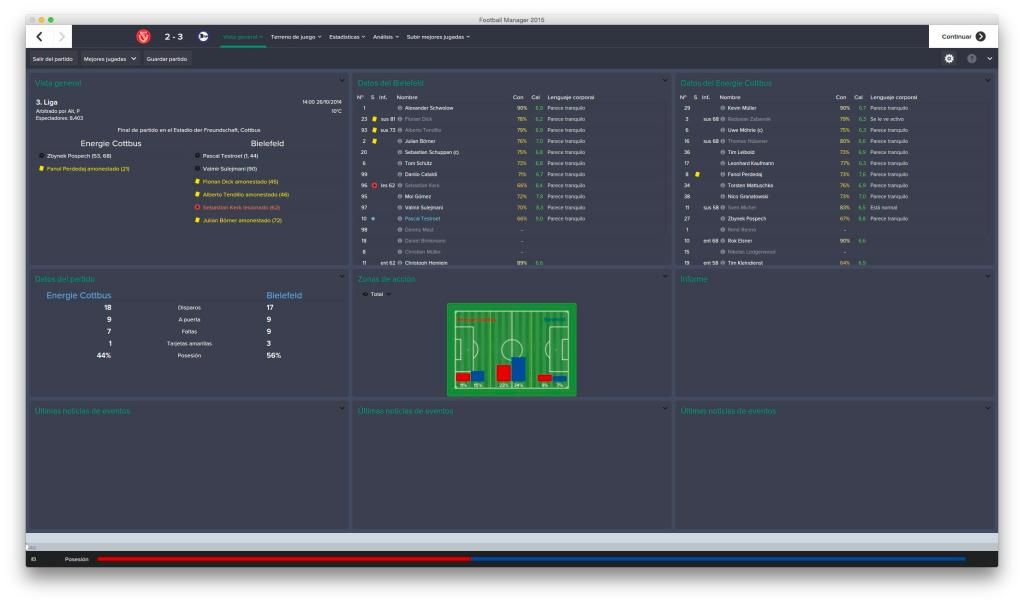Click the info icon beside Uwe Möhrle
Image resolution: width=1024 pixels, height=604 pixels.
pyautogui.click(x=722, y=131)
